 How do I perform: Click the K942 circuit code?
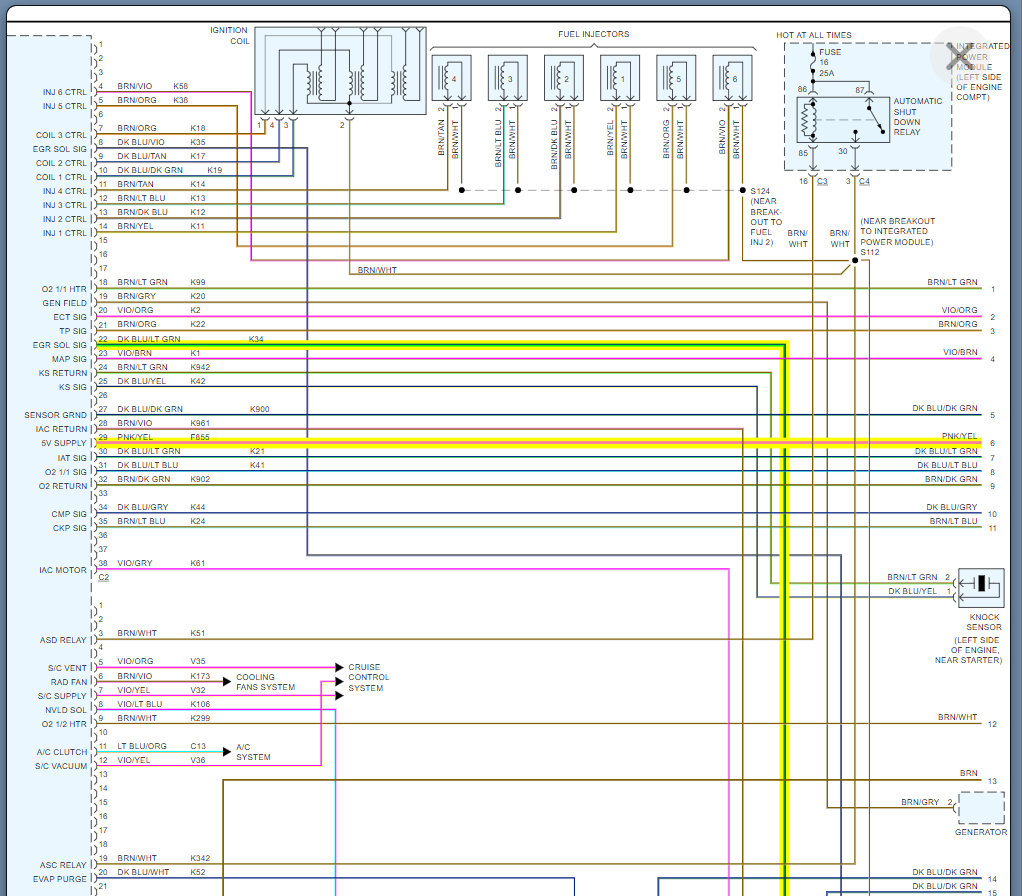(200, 367)
